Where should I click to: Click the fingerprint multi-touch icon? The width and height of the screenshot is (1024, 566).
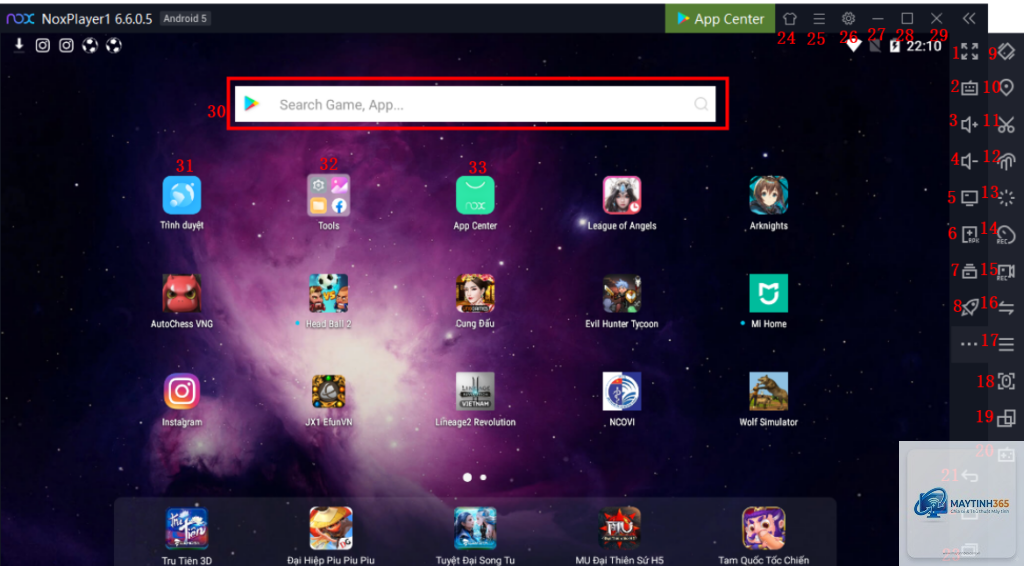1007,161
